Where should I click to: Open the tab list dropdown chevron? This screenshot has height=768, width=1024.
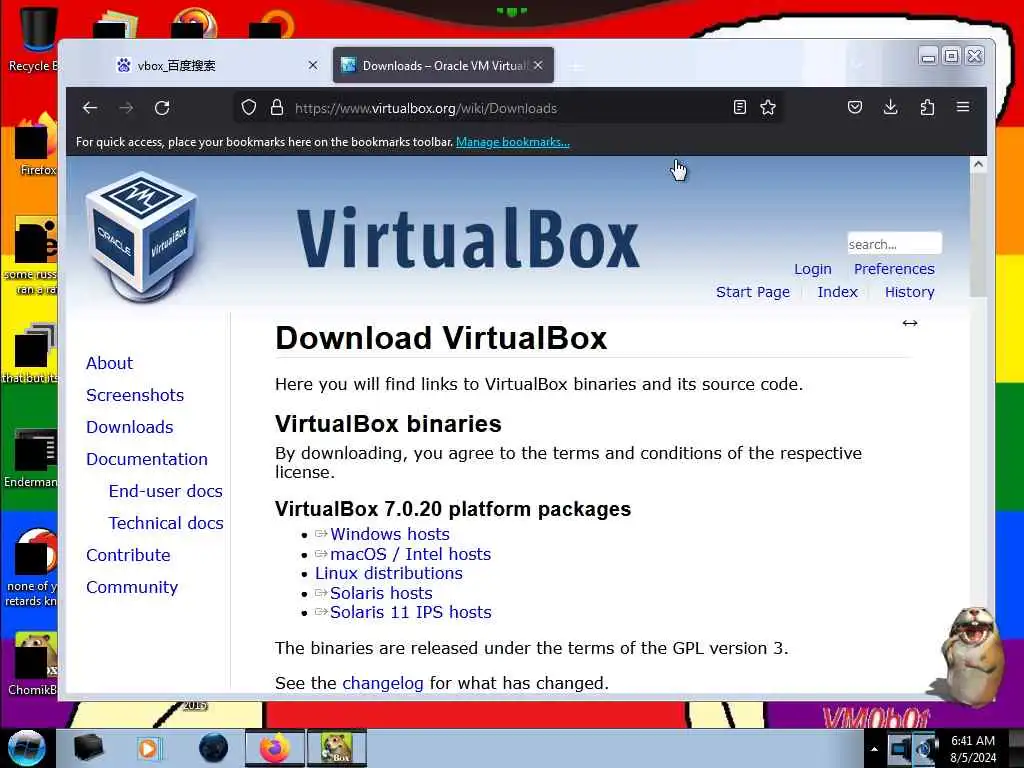pyautogui.click(x=857, y=65)
